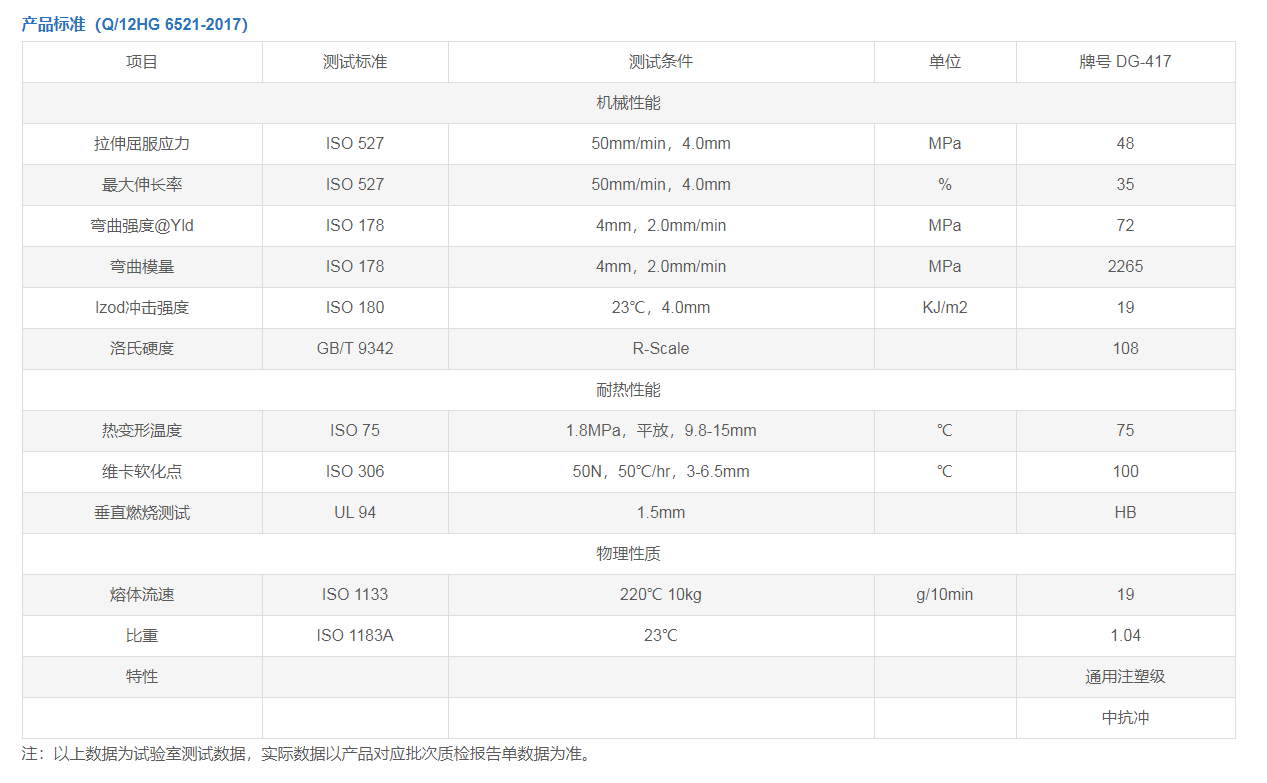Select the 最大伸长率 row label
Screen dimensions: 1267x783
click(142, 185)
